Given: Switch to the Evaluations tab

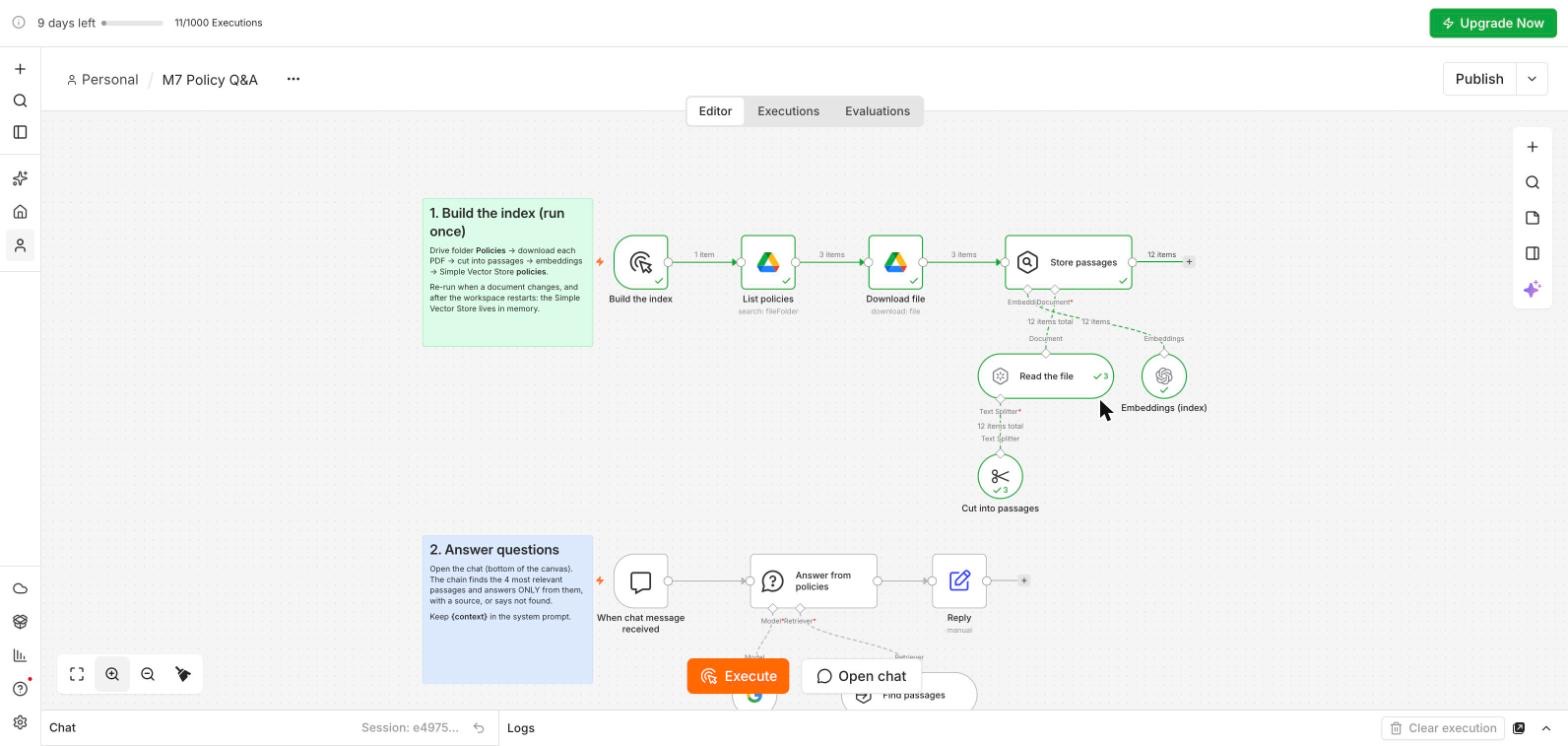Looking at the screenshot, I should 877,111.
